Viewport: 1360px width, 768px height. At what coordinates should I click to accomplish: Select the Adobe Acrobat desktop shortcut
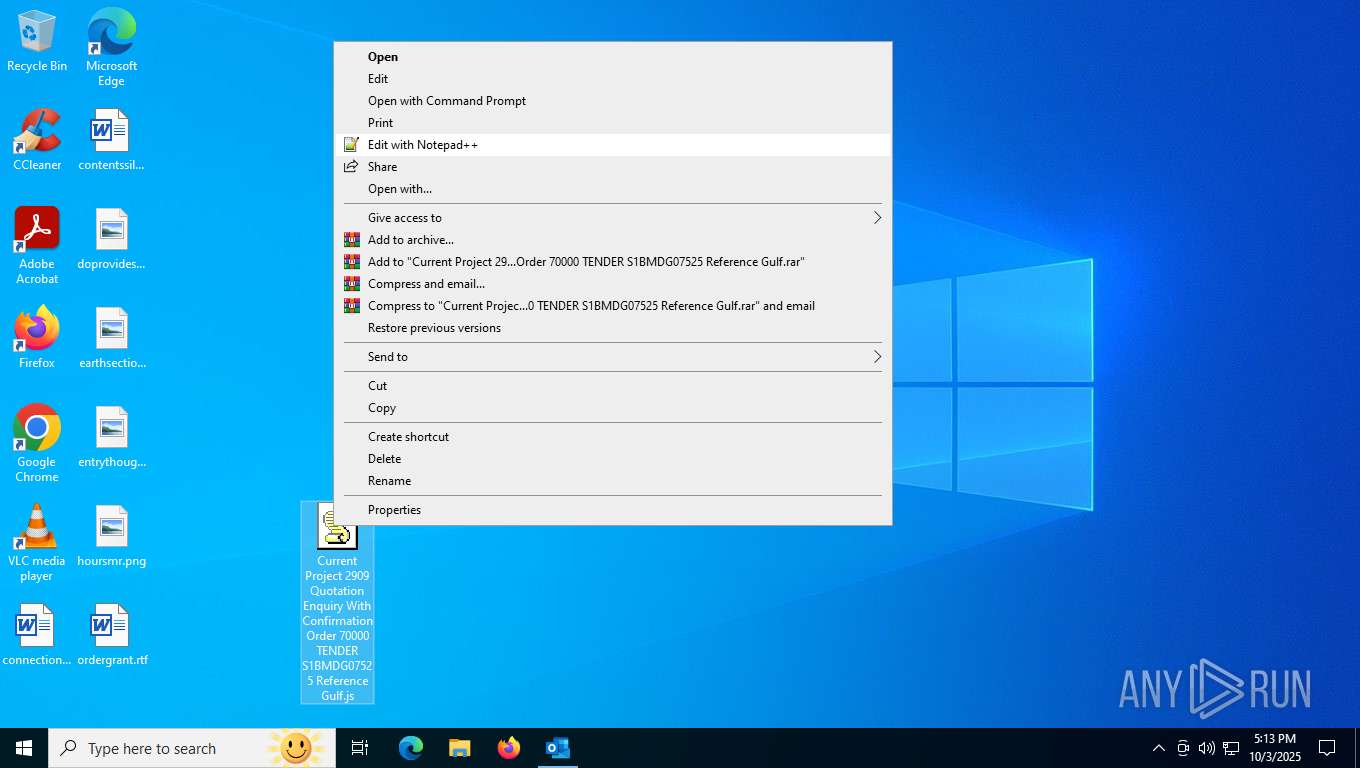pos(37,246)
